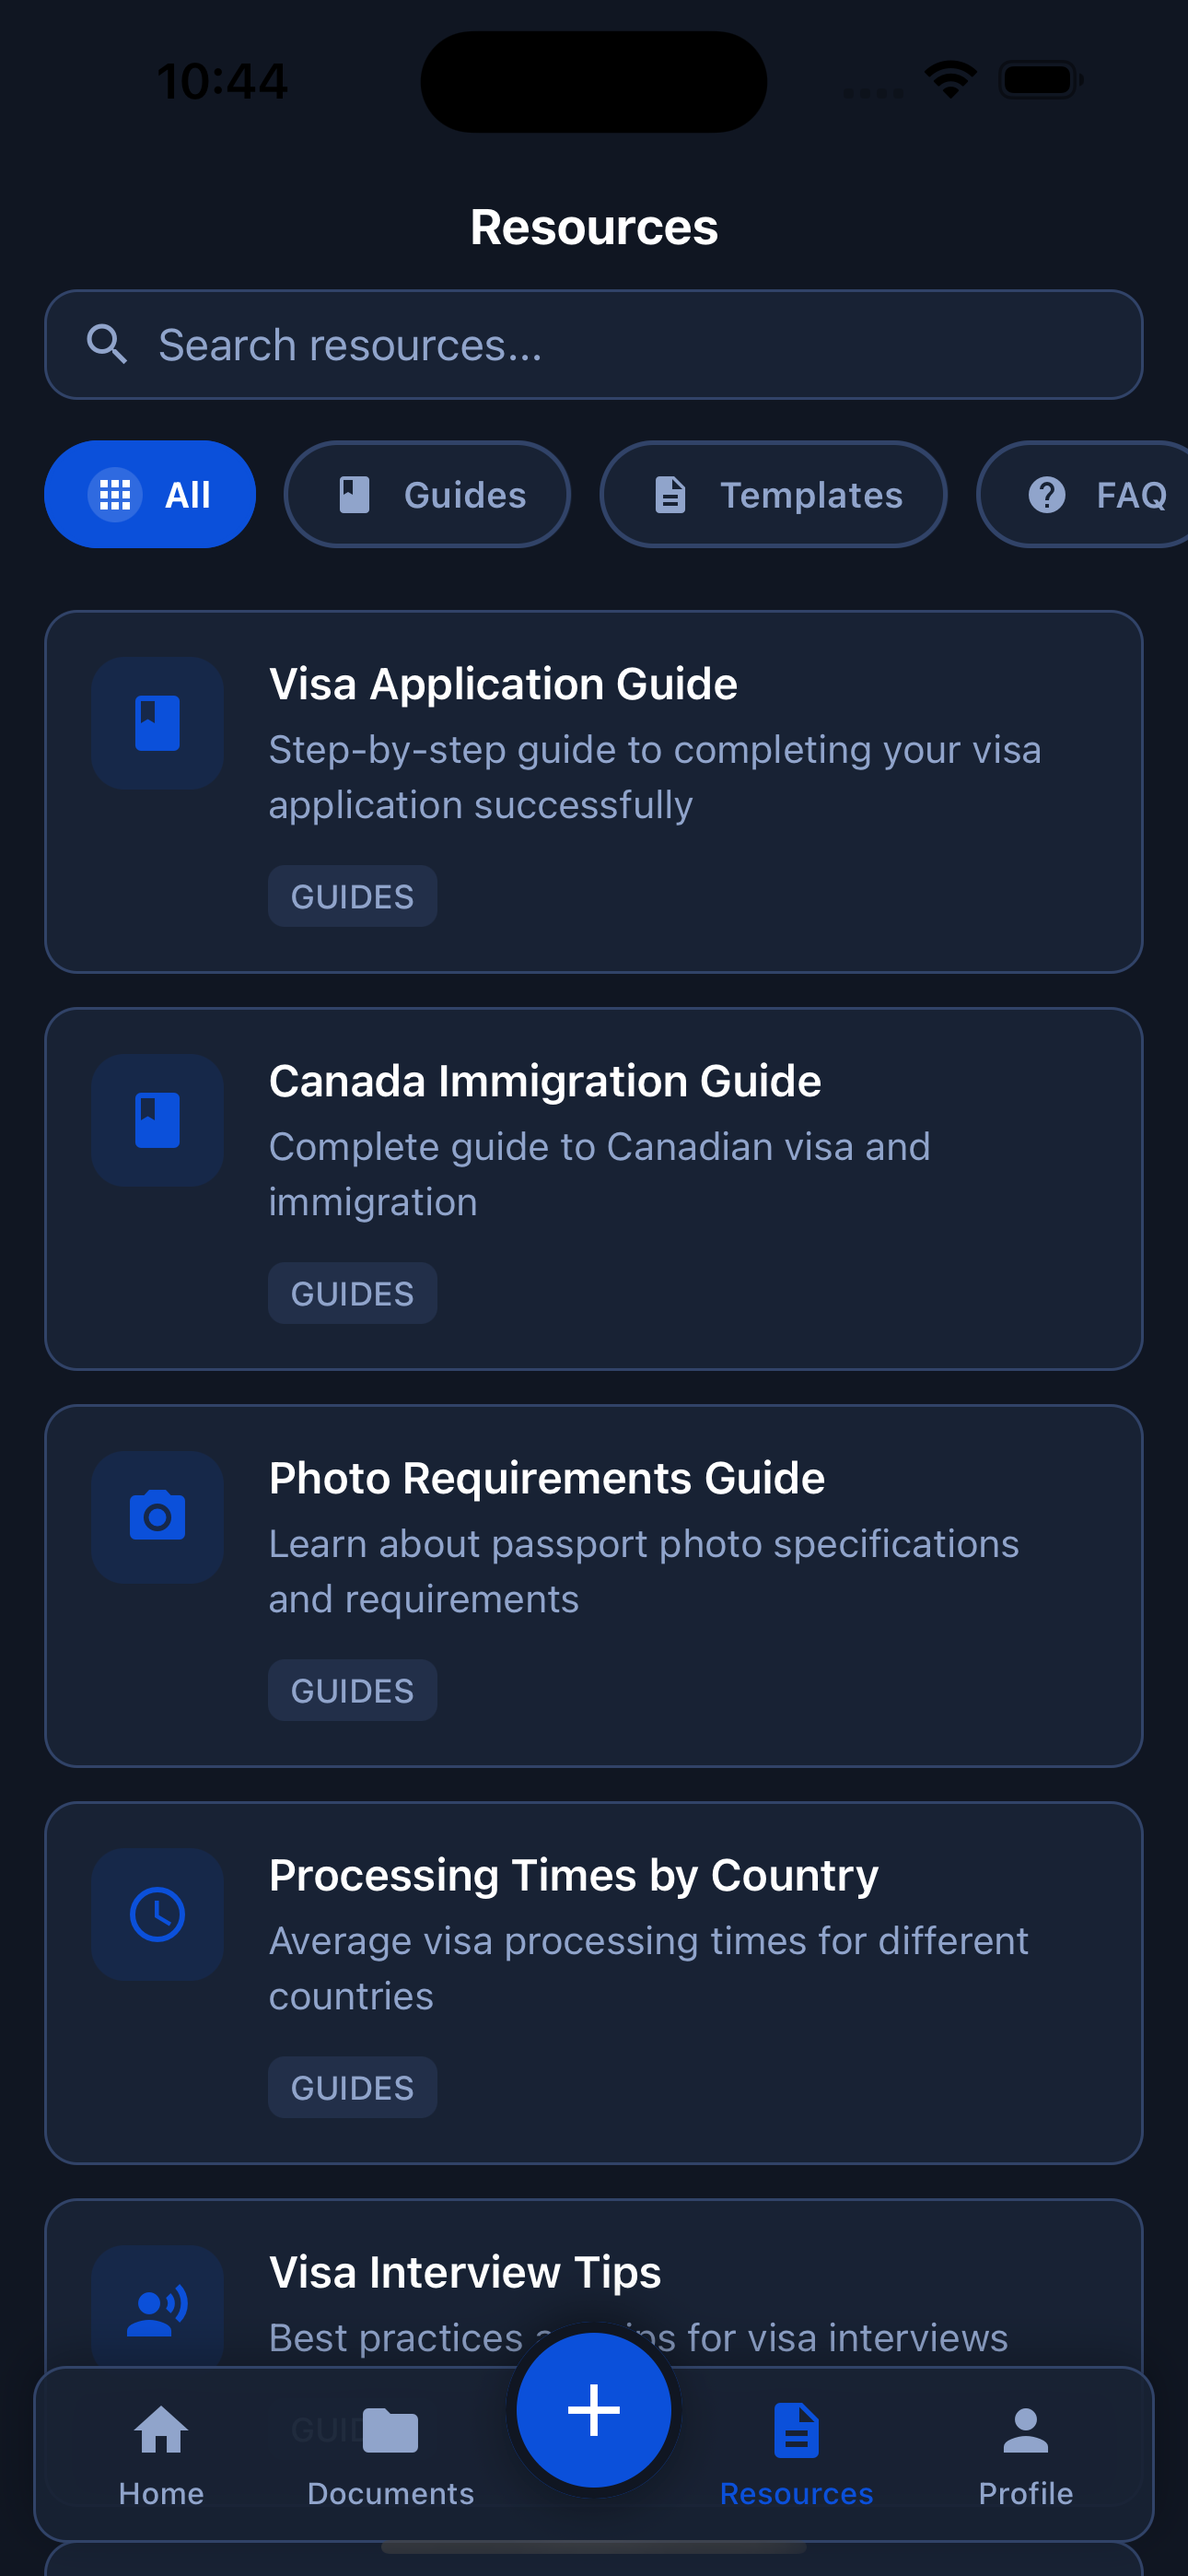Click the Visa Application Guide book icon
Viewport: 1188px width, 2576px height.
[157, 723]
